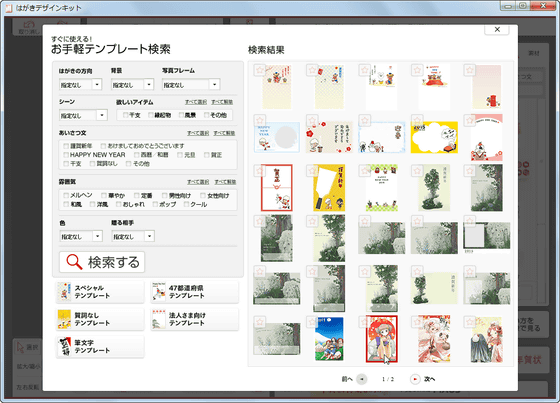Viewport: 560px width, 403px height.
Task: Check the 干支 item under 欲しいアイテム
Action: click(x=125, y=115)
